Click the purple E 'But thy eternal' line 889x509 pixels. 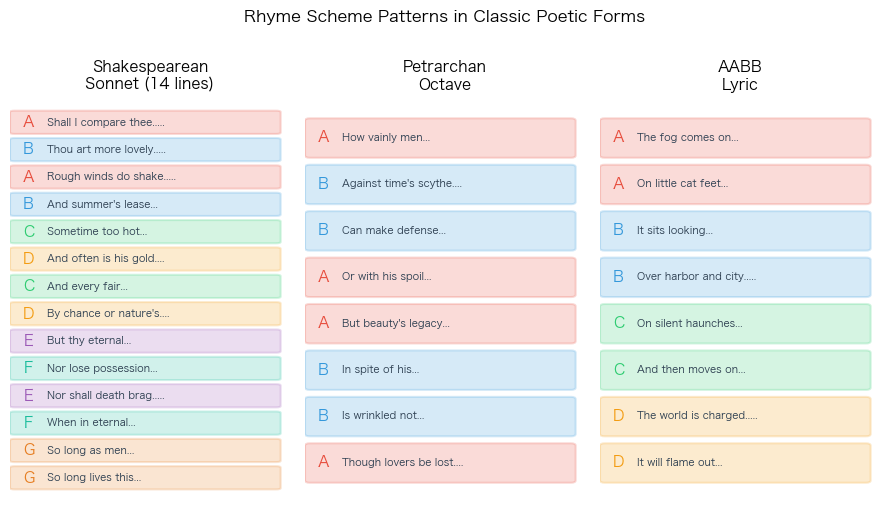coord(146,341)
